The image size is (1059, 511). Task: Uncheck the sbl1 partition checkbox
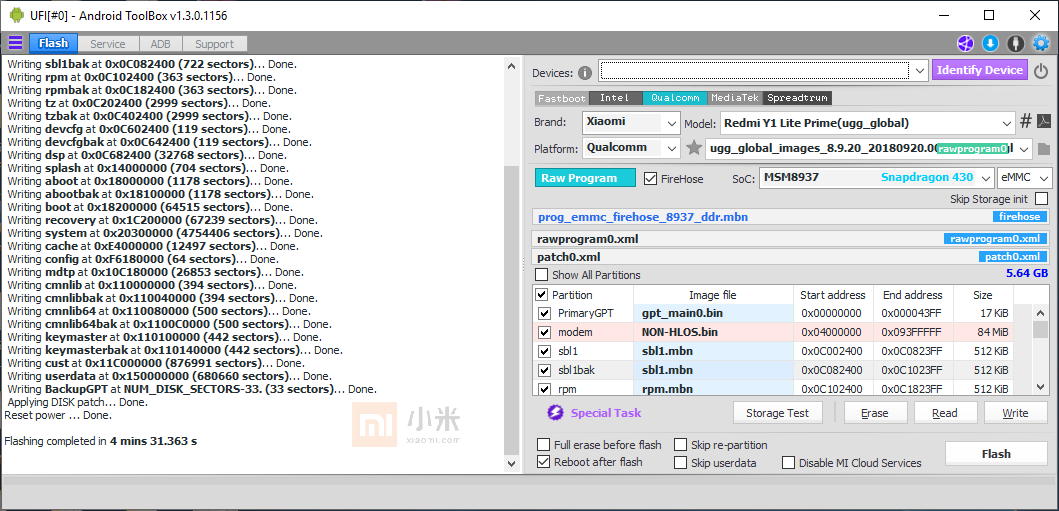544,351
